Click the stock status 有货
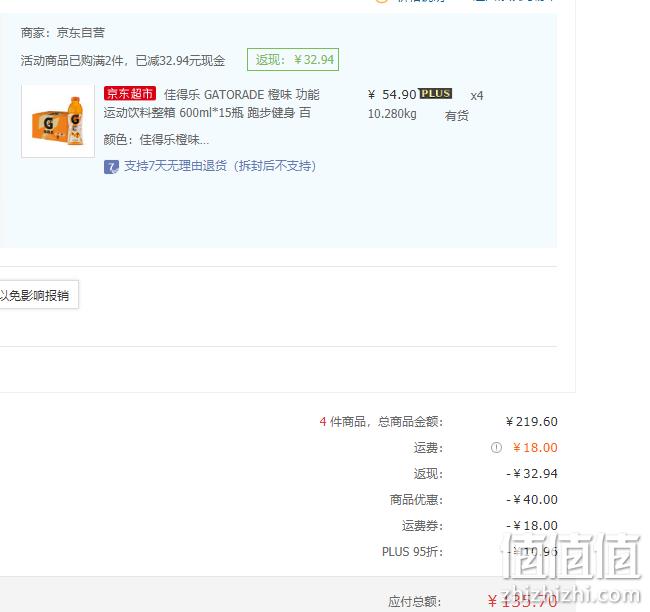 [x=456, y=116]
